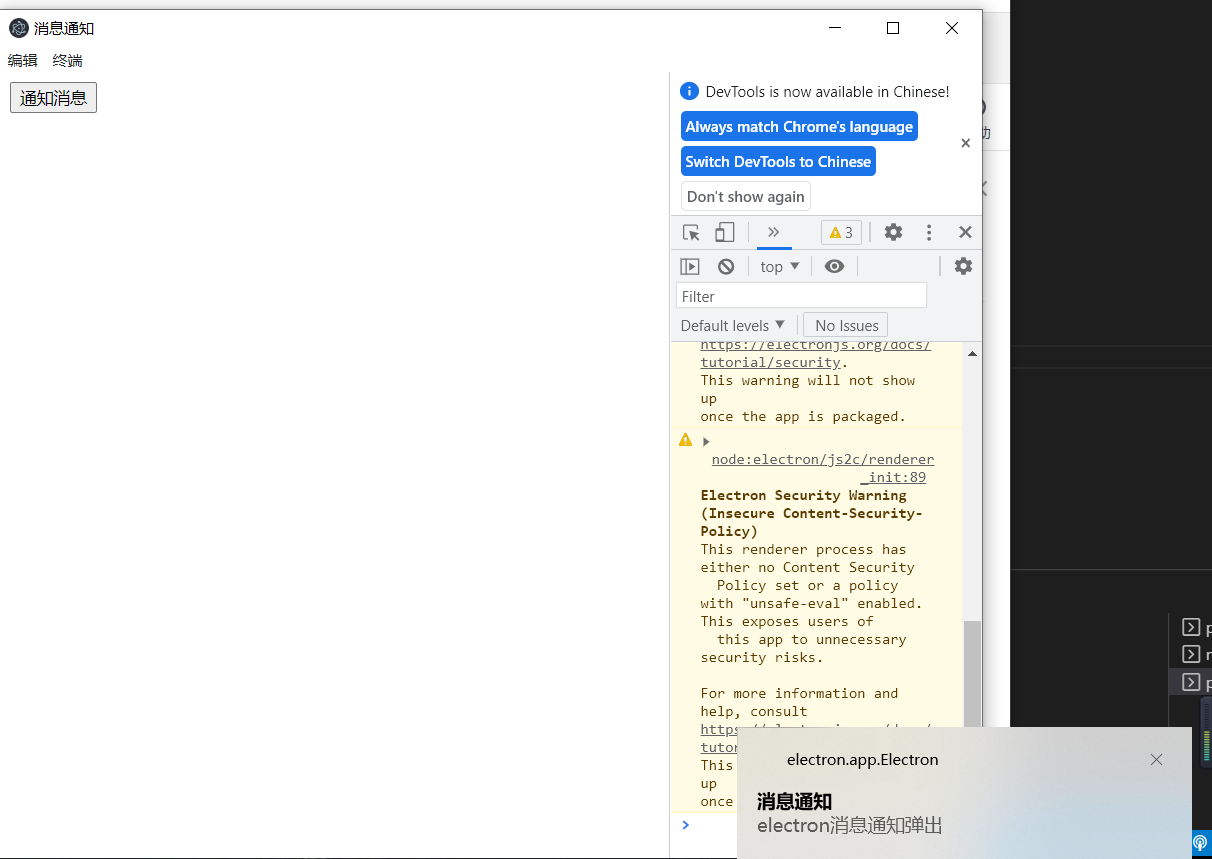The width and height of the screenshot is (1212, 859).
Task: Open the console settings gear
Action: pos(962,266)
